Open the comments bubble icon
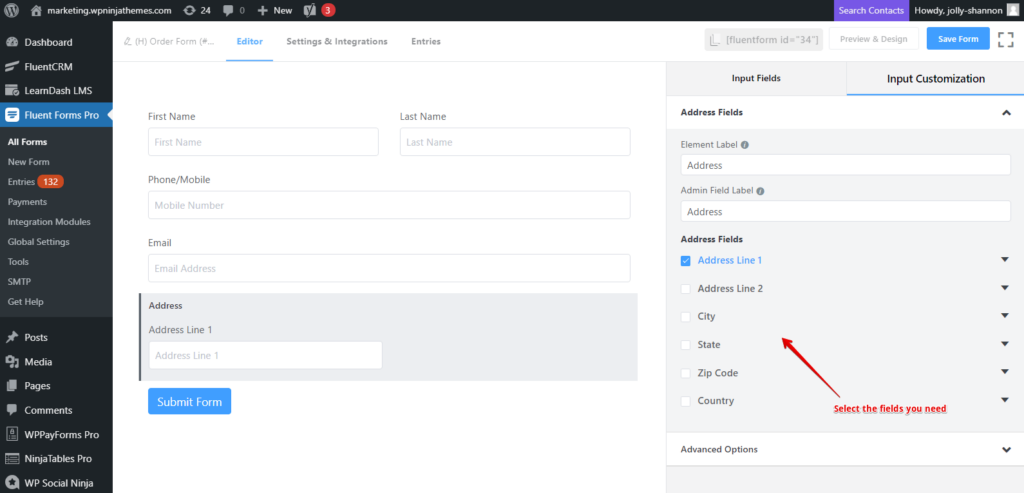 point(228,10)
